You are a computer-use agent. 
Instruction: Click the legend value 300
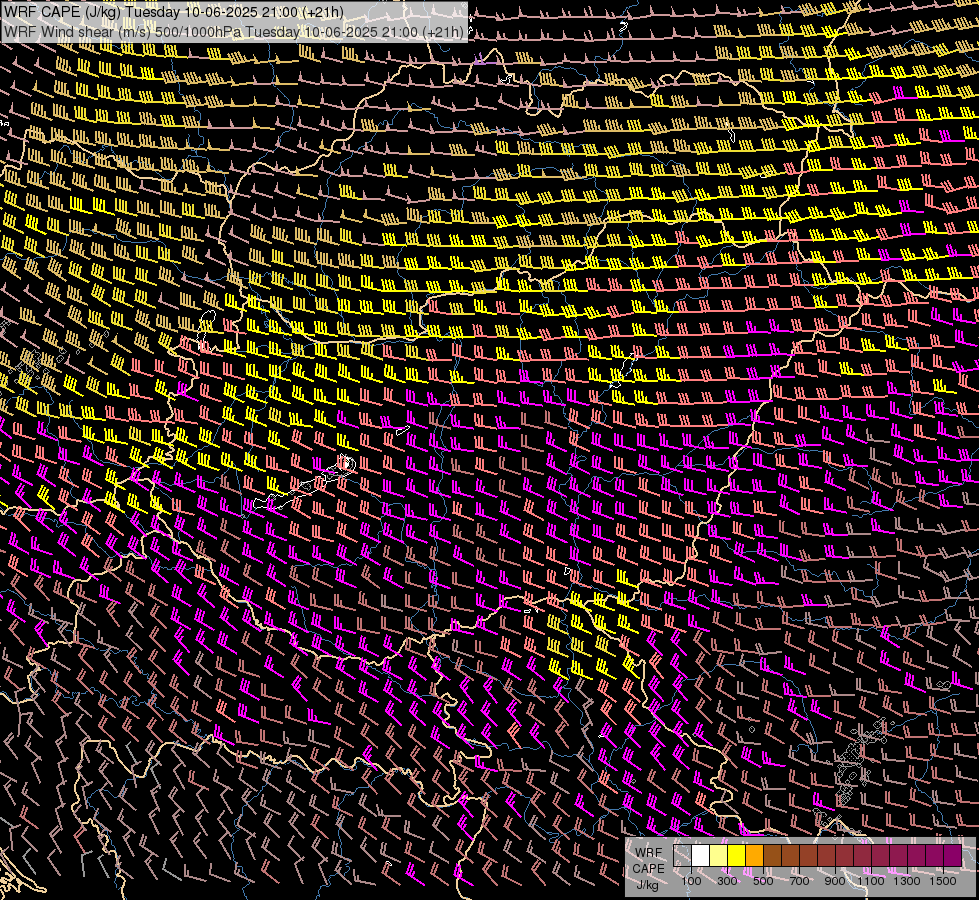(x=727, y=881)
